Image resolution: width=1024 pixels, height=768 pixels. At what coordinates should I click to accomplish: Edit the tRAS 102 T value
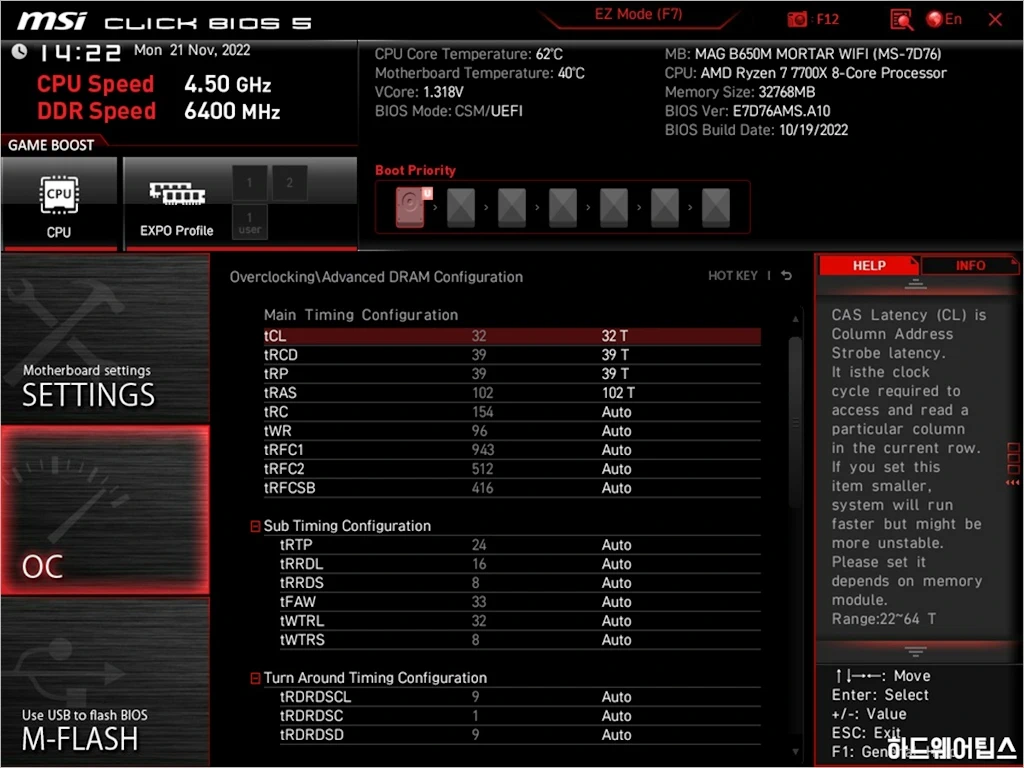click(618, 392)
